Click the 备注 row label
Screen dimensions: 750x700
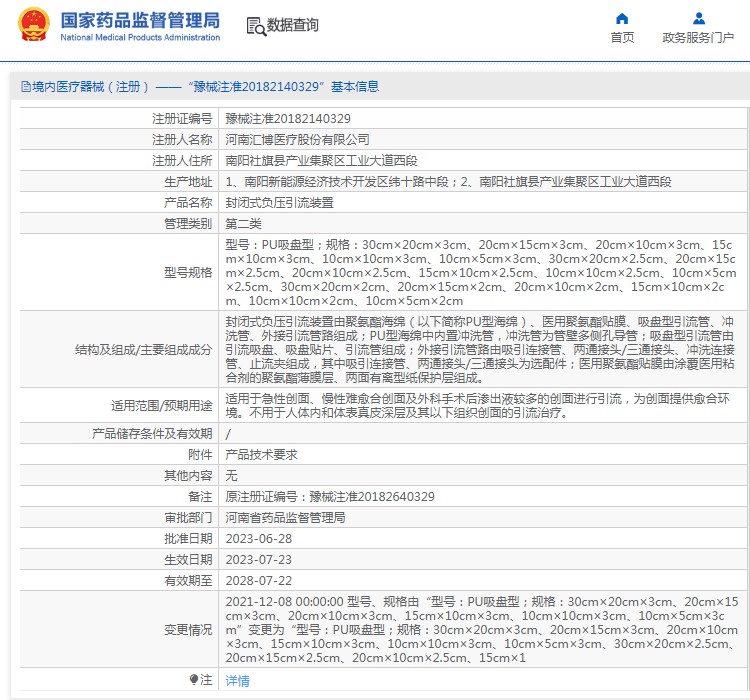[x=200, y=497]
